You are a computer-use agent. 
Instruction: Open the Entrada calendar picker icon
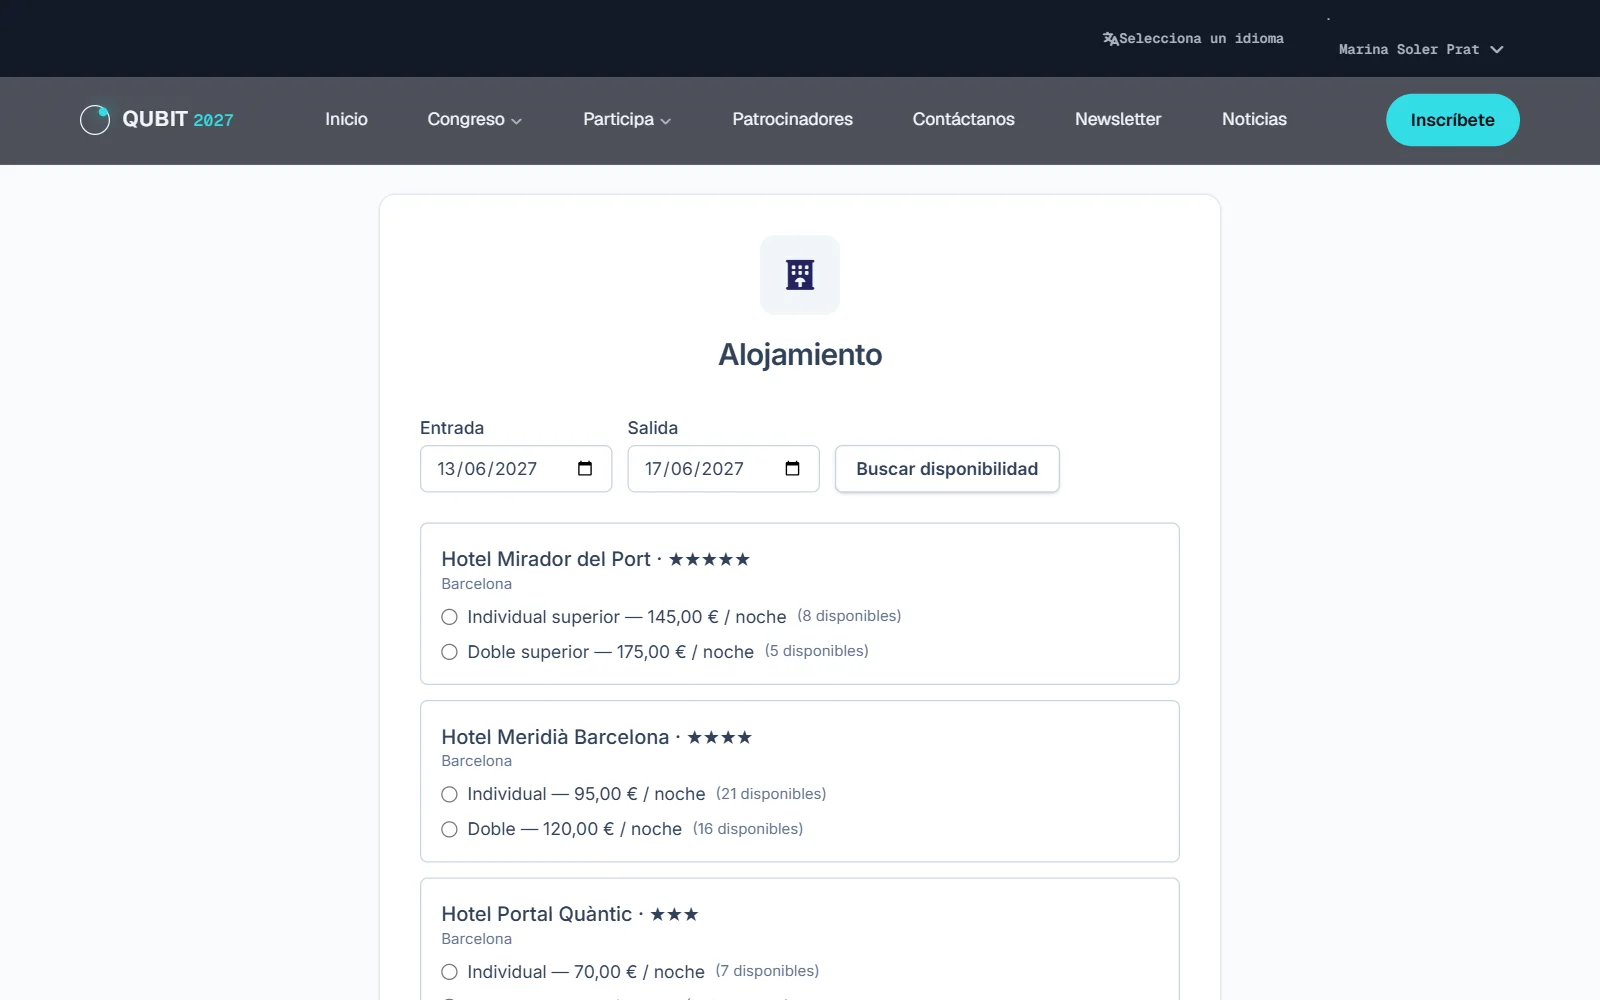click(585, 468)
